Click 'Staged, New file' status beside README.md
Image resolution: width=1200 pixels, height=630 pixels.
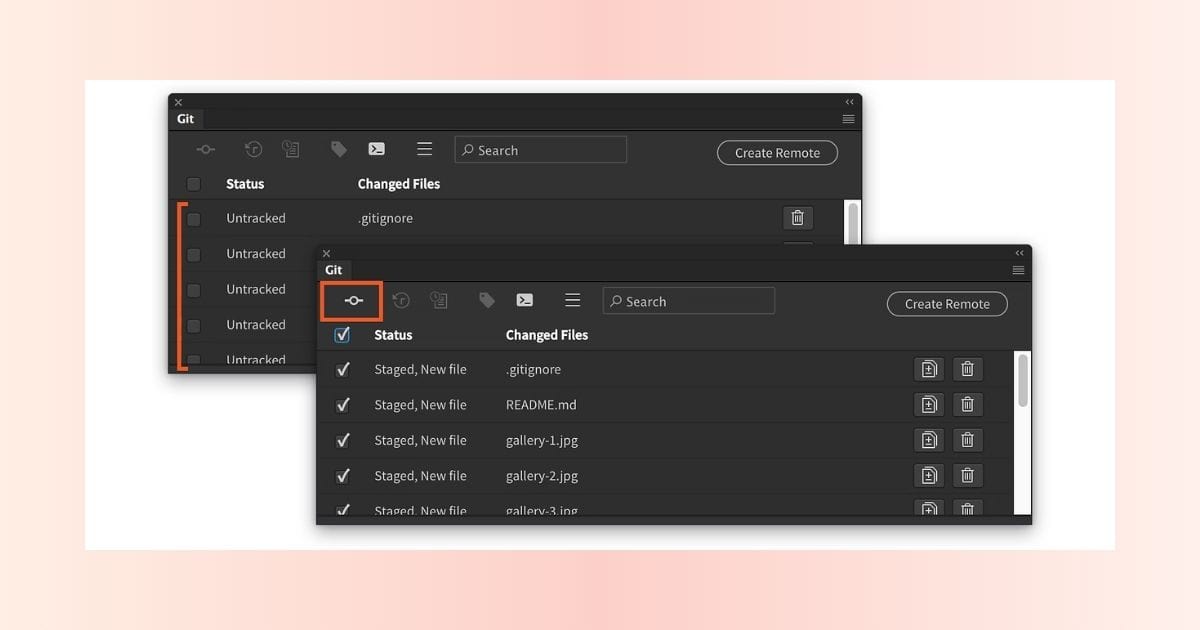420,405
